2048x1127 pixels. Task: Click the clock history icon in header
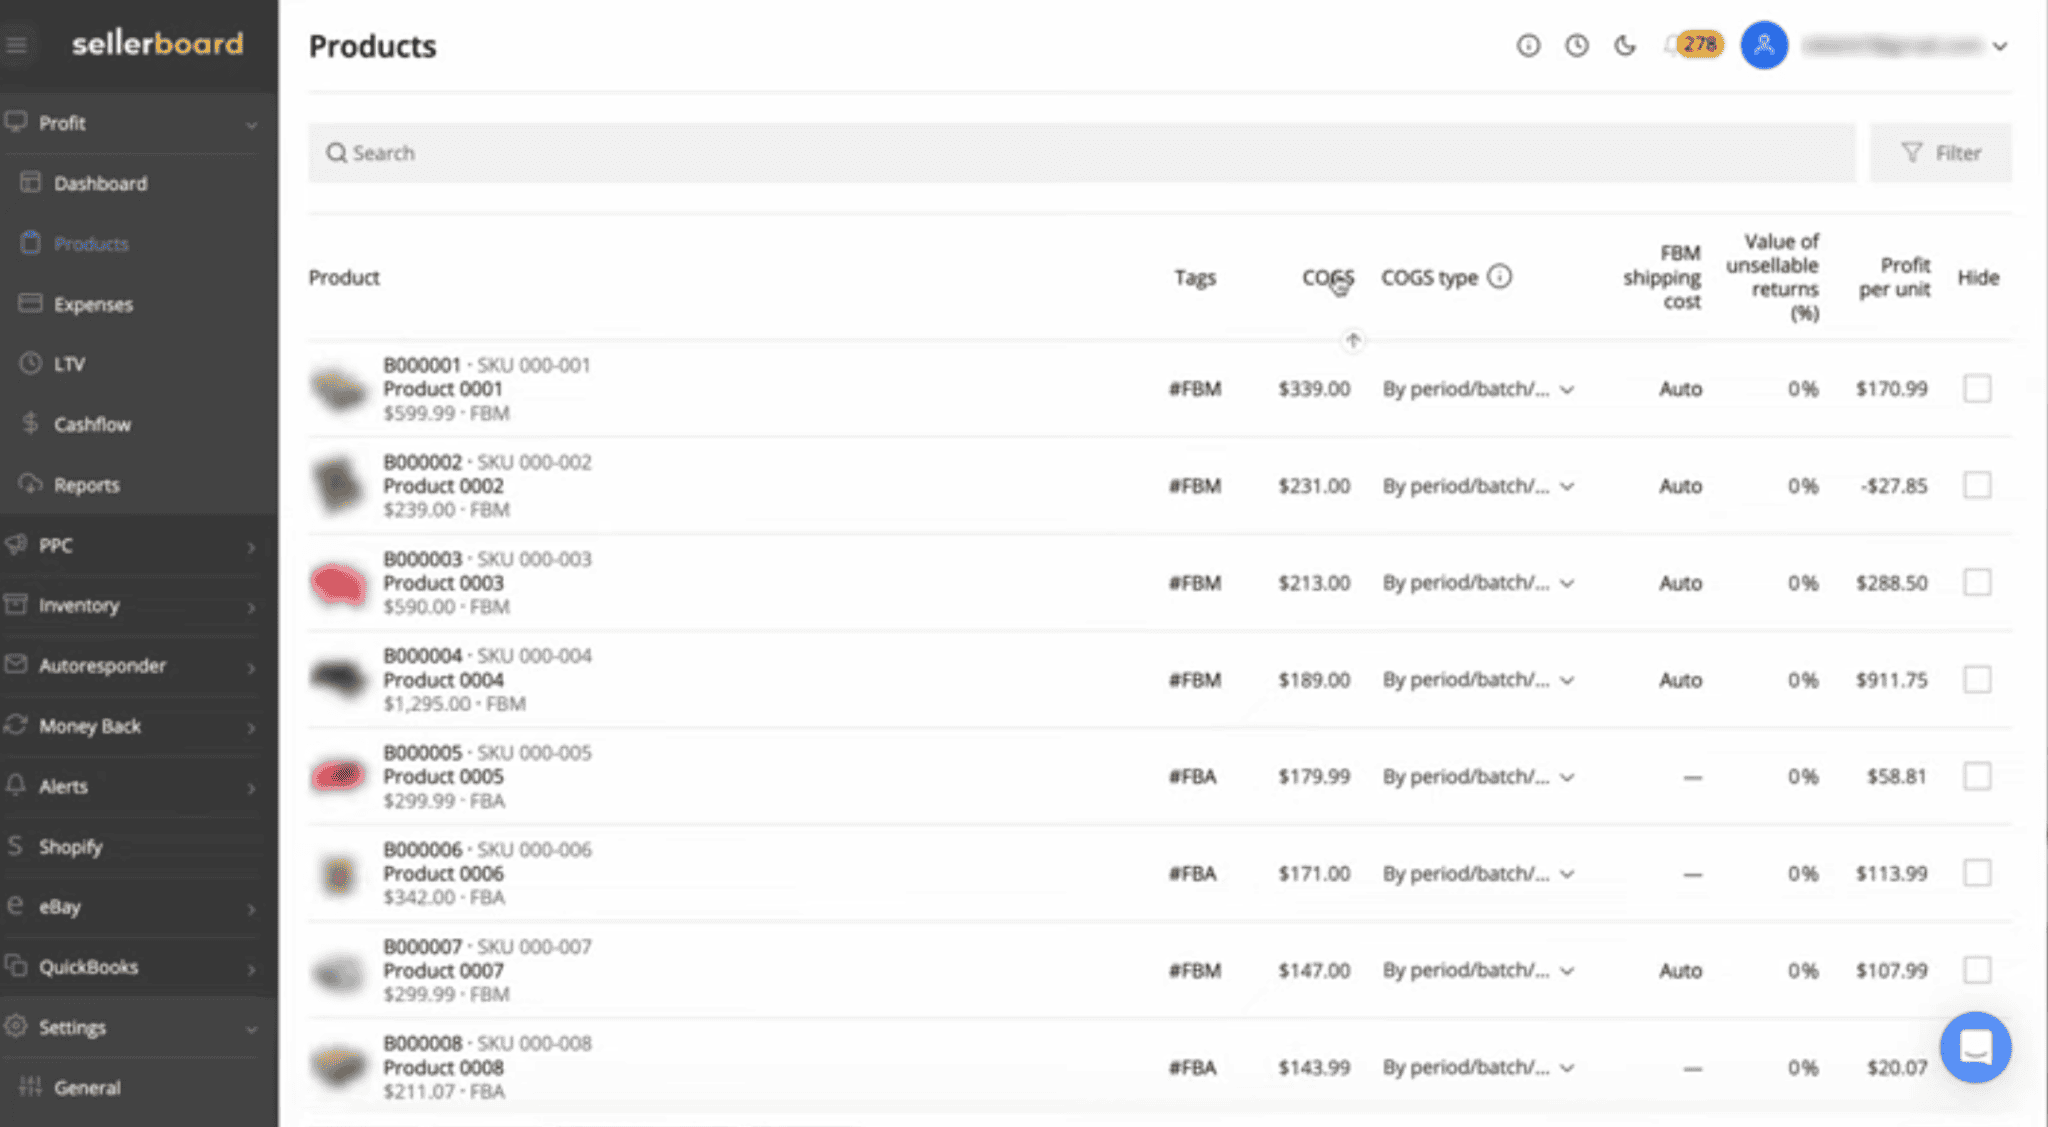click(1576, 46)
